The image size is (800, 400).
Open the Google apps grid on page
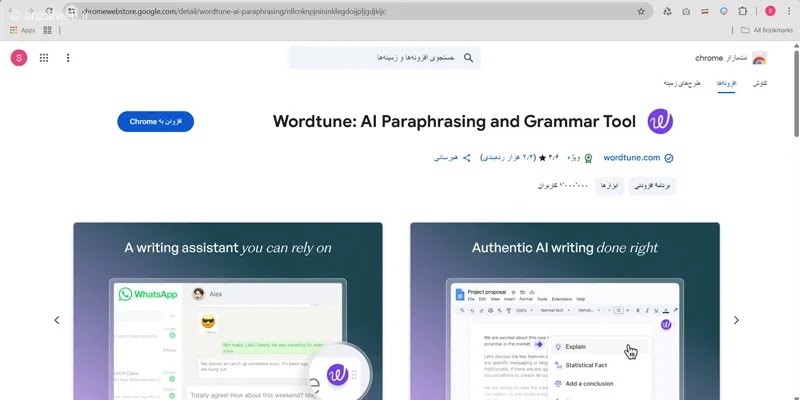[44, 58]
